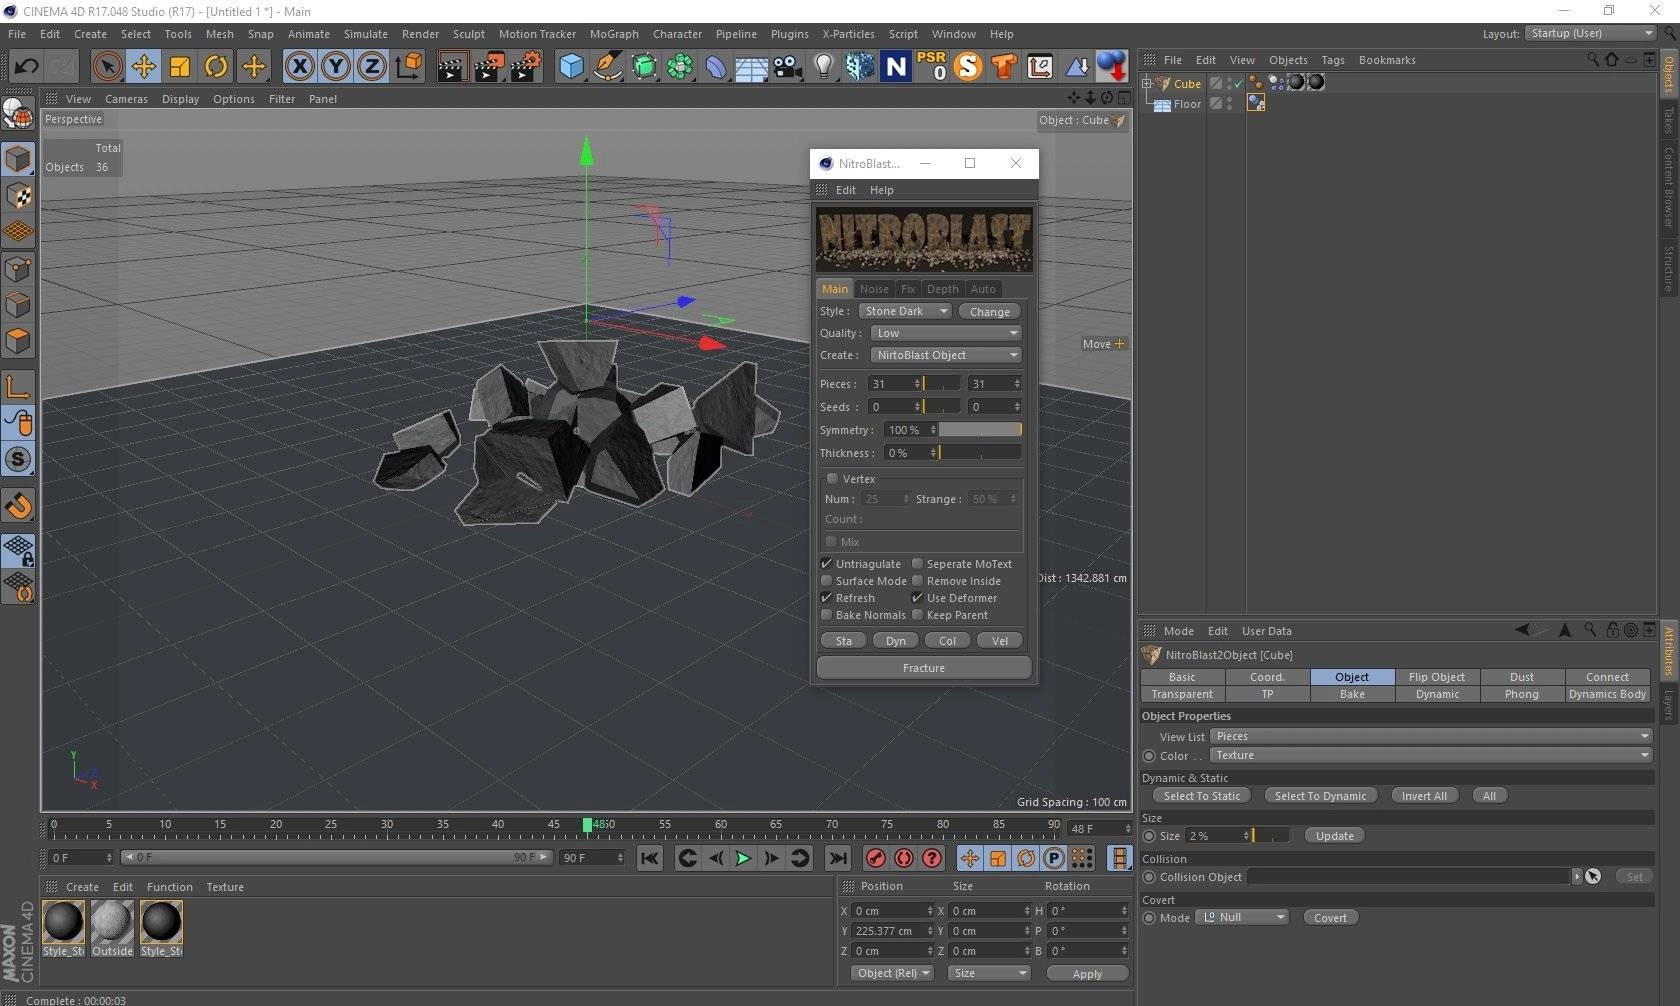Toggle the Snap S icon in left palette
The image size is (1680, 1006).
pyautogui.click(x=18, y=460)
